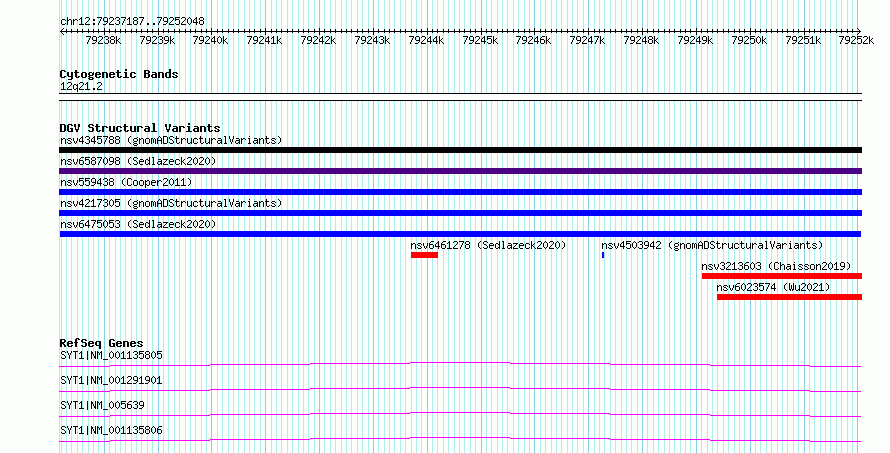
Task: Select transcript label SYT1|NM_001135806
Action: click(111, 430)
